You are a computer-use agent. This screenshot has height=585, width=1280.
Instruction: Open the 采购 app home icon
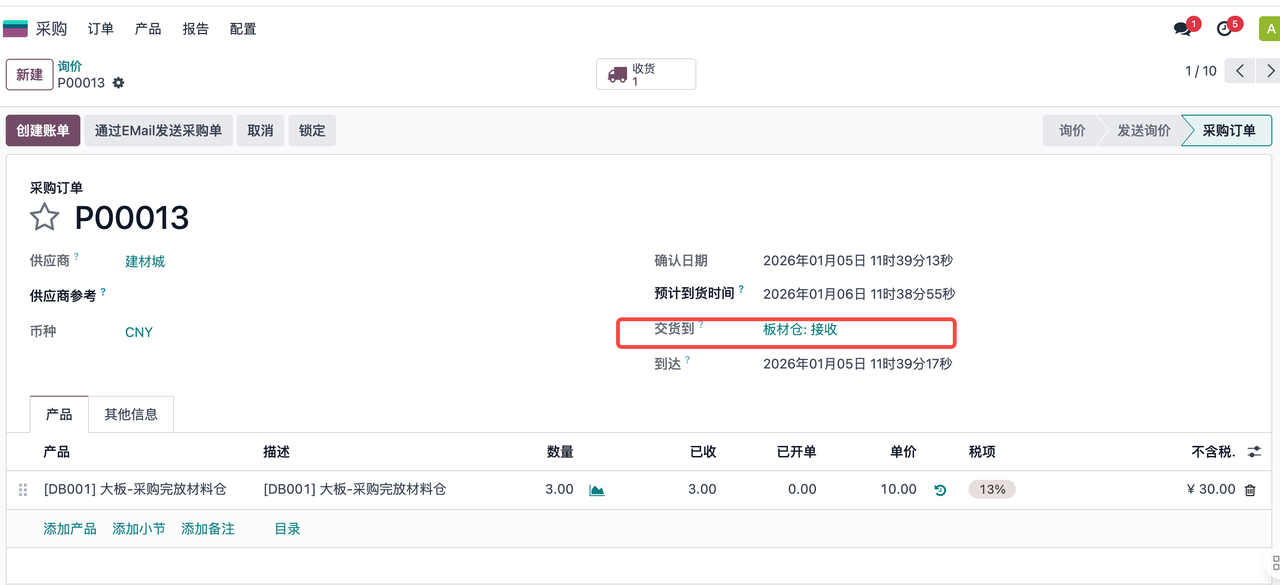coord(15,29)
